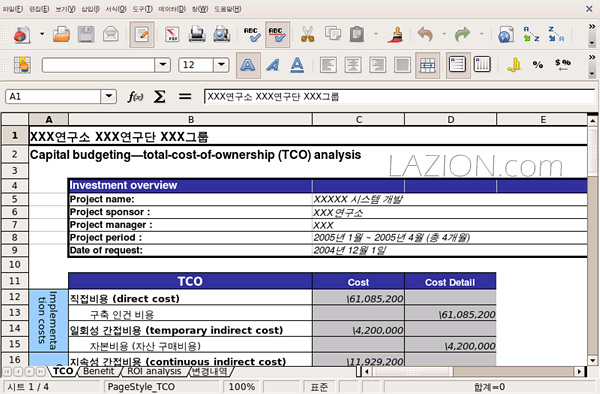The width and height of the screenshot is (600, 394).
Task: Switch to the ROI analysis sheet tab
Action: [154, 371]
